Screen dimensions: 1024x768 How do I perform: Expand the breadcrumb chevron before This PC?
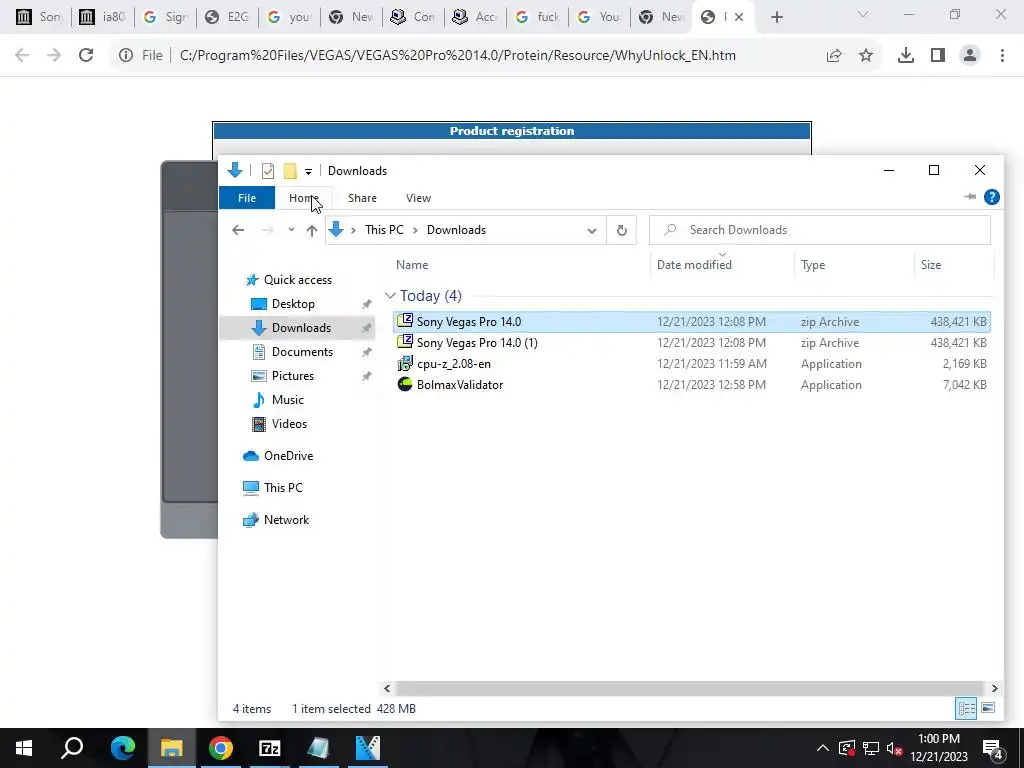[353, 230]
